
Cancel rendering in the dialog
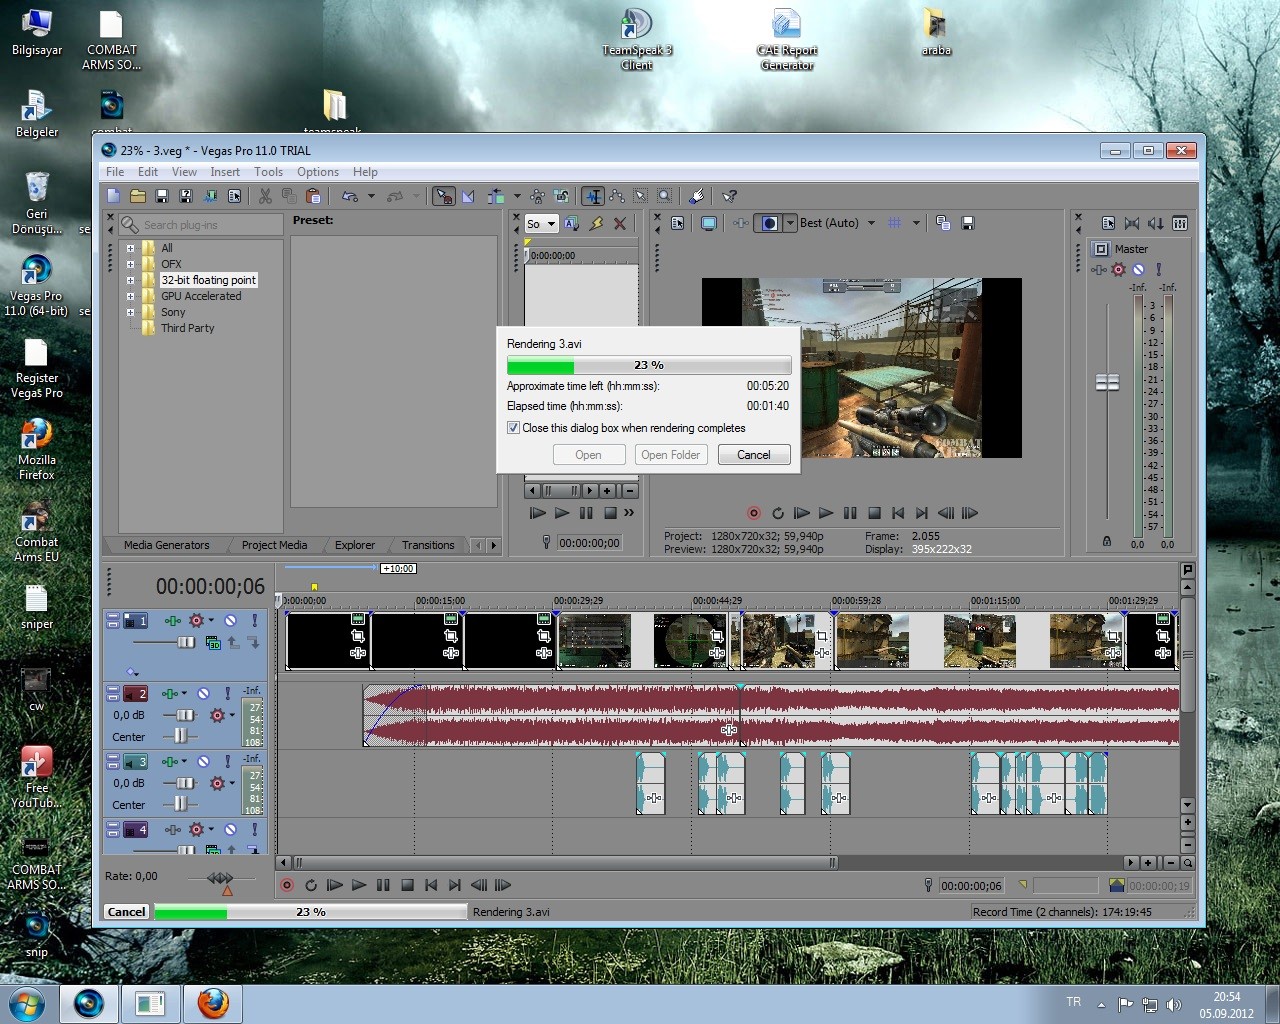pyautogui.click(x=754, y=455)
